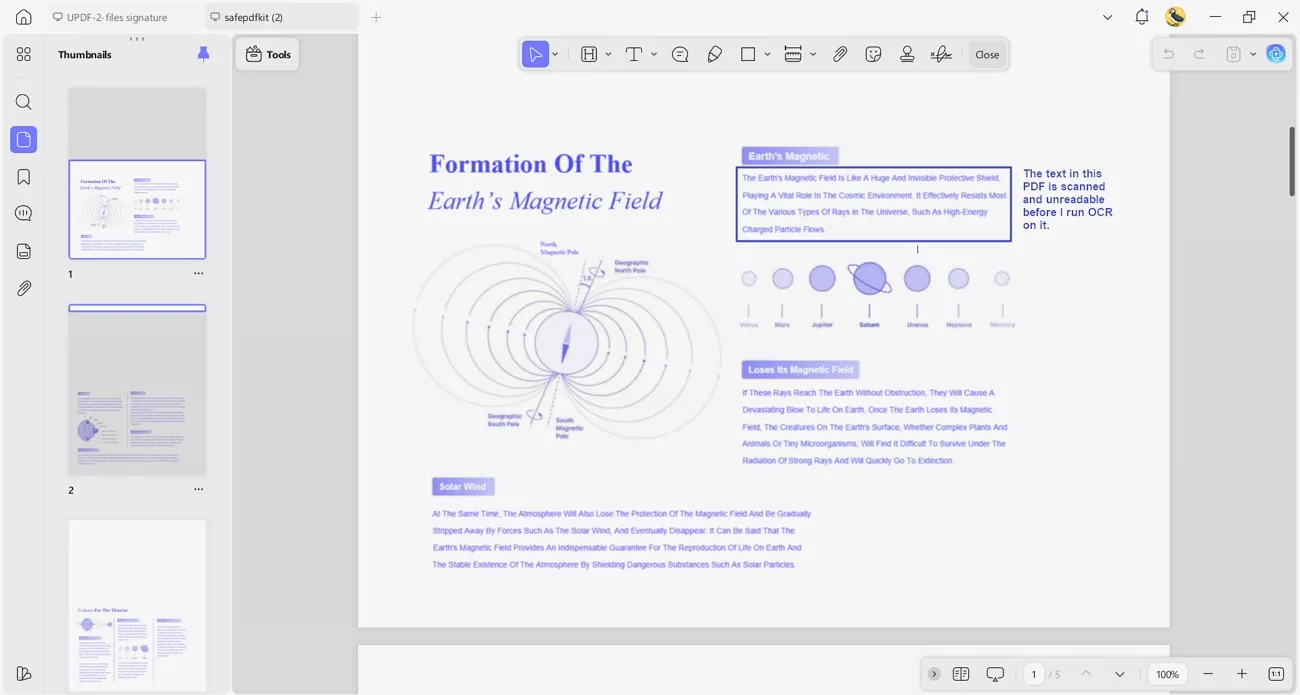Choose the measure ruler tool
The image size is (1300, 695).
pos(793,55)
